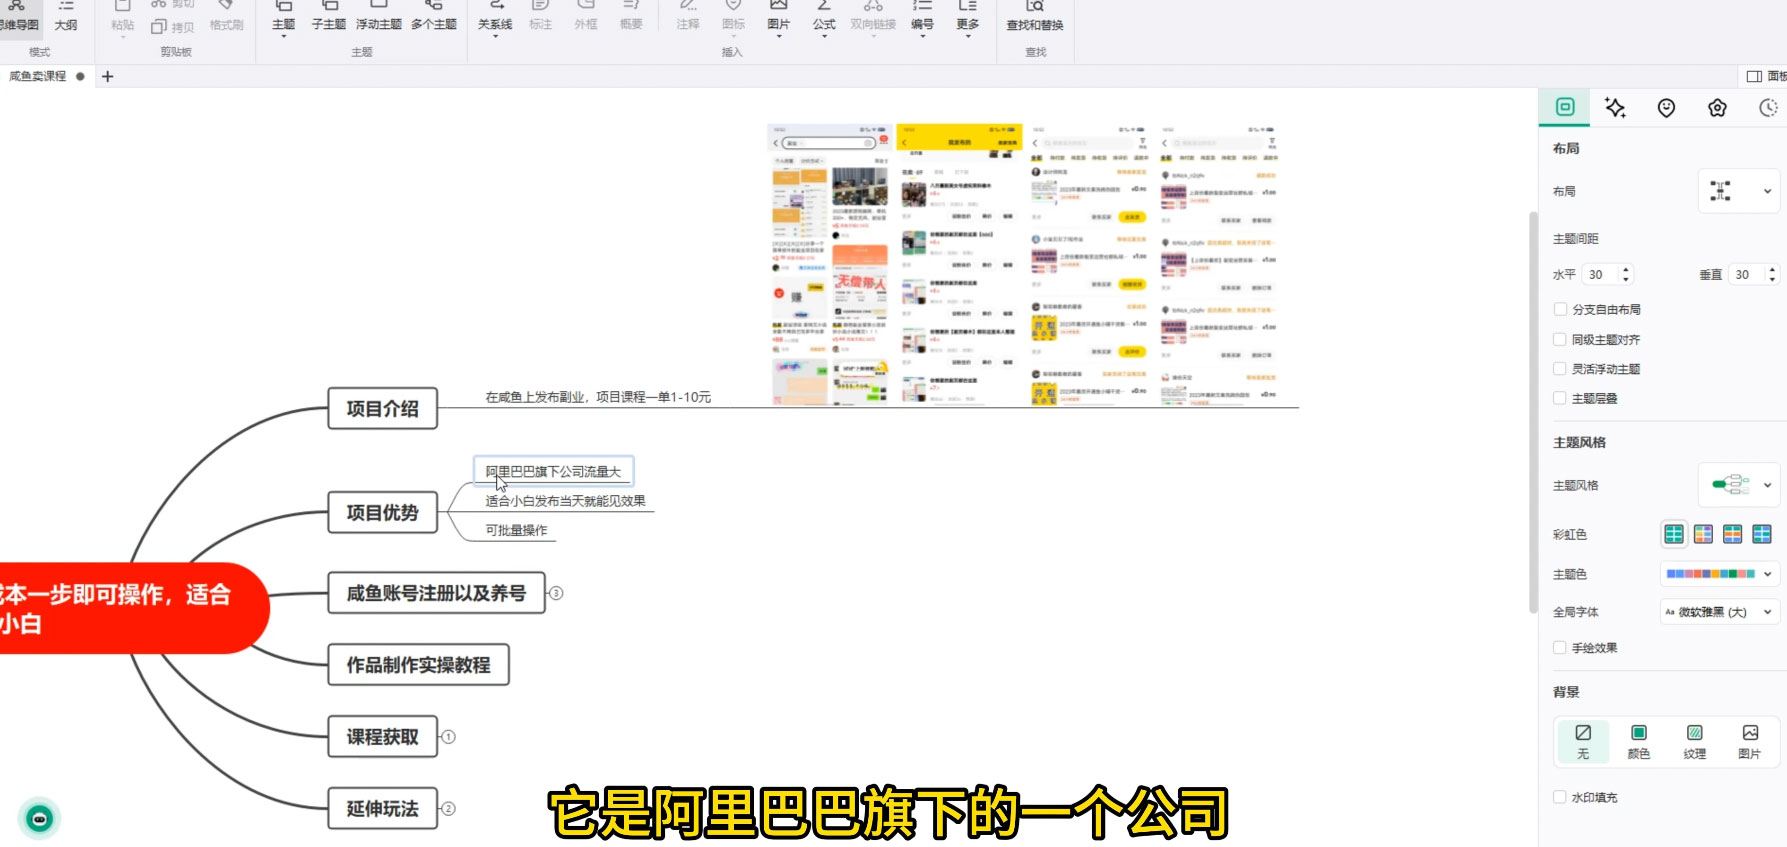Expand the 全局字体 font dropdown
The height and width of the screenshot is (847, 1787).
pos(1719,612)
